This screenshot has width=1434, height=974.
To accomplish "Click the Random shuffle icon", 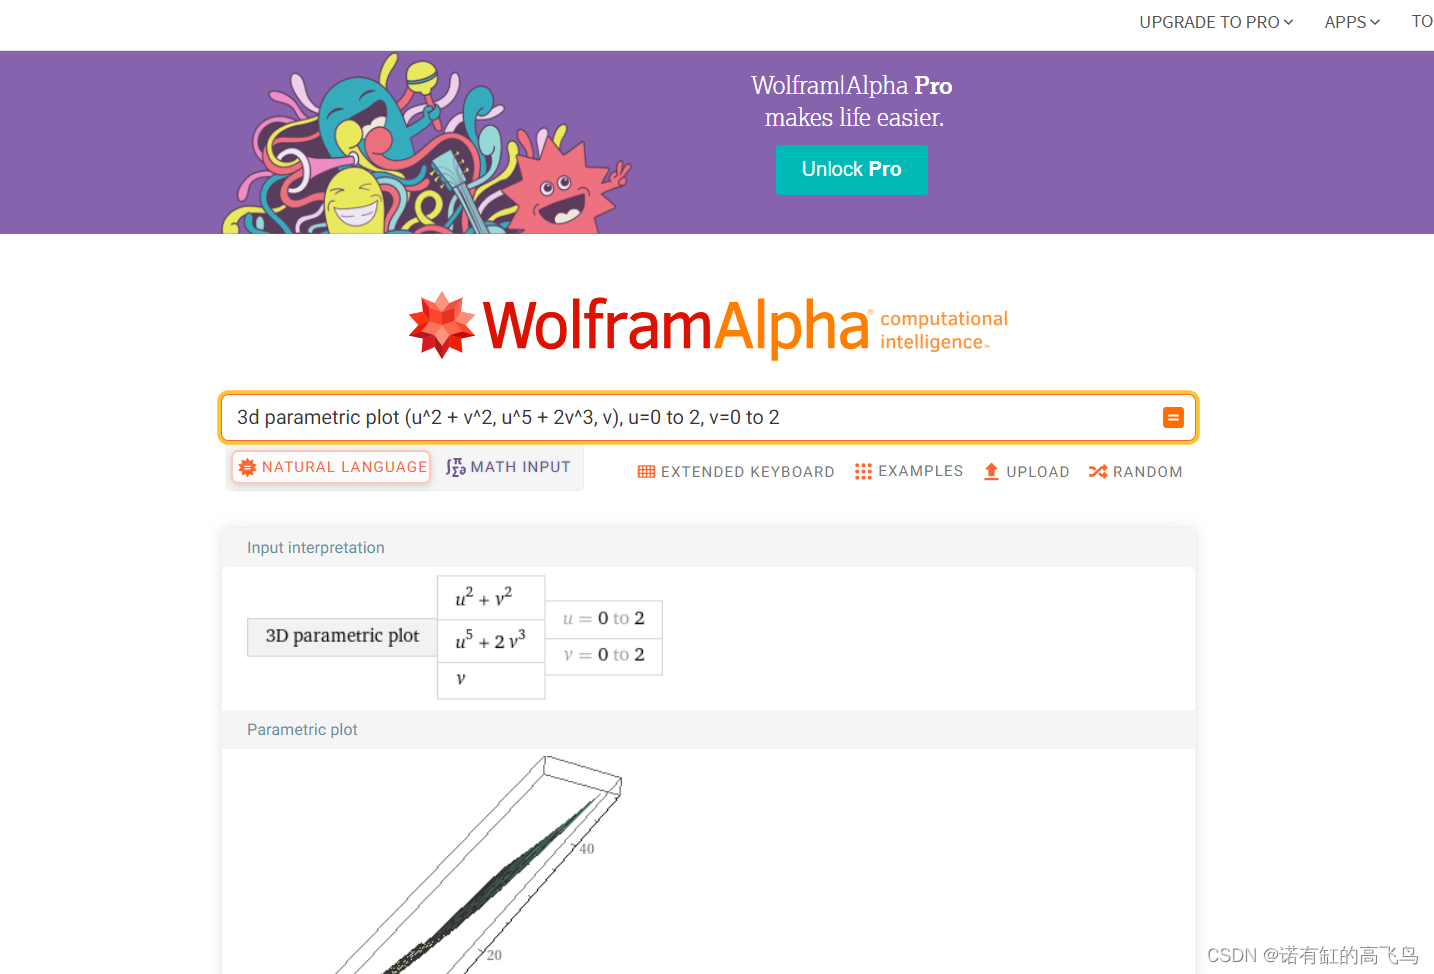I will (1098, 472).
